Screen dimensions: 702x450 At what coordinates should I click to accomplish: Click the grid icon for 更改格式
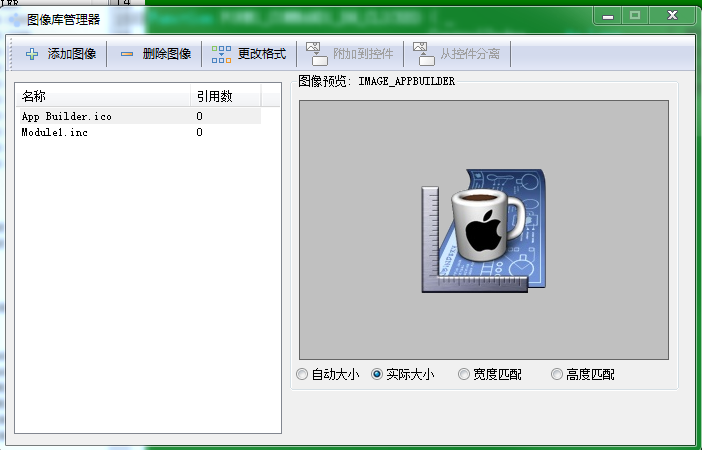click(x=221, y=54)
